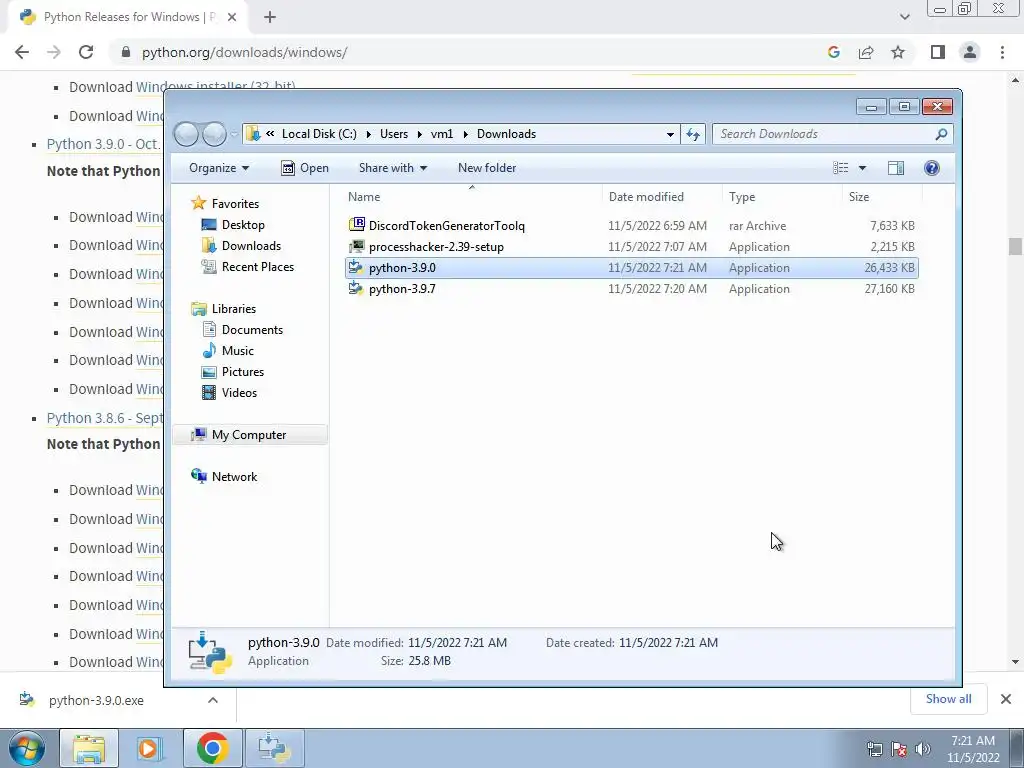This screenshot has height=768, width=1024.
Task: Sort by the Type column header
Action: [x=782, y=197]
